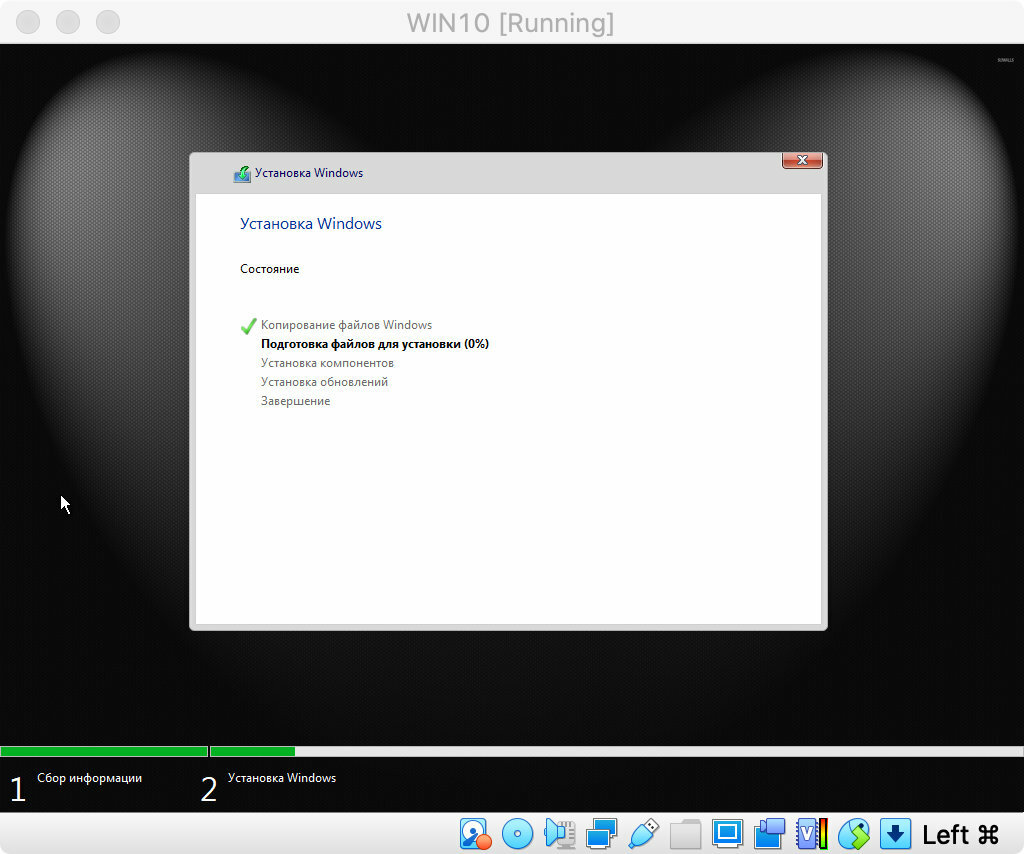This screenshot has width=1024, height=854.
Task: Click the USB devices indicator
Action: click(x=643, y=834)
